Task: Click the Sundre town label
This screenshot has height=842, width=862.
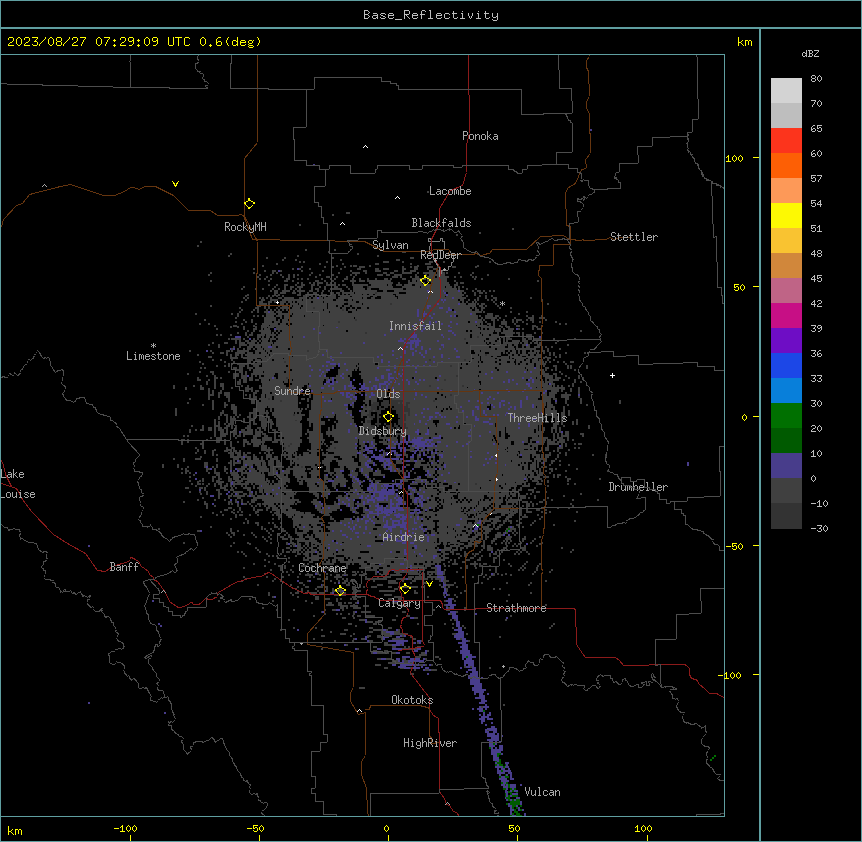Action: (292, 391)
